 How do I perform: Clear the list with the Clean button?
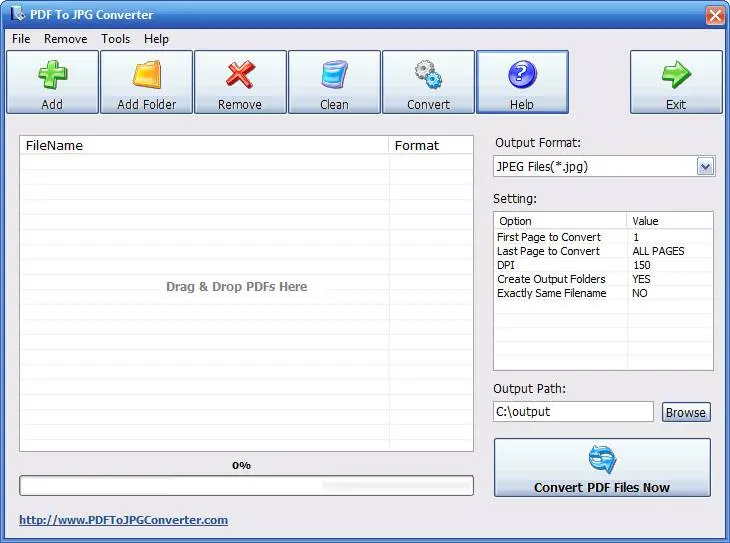point(334,82)
